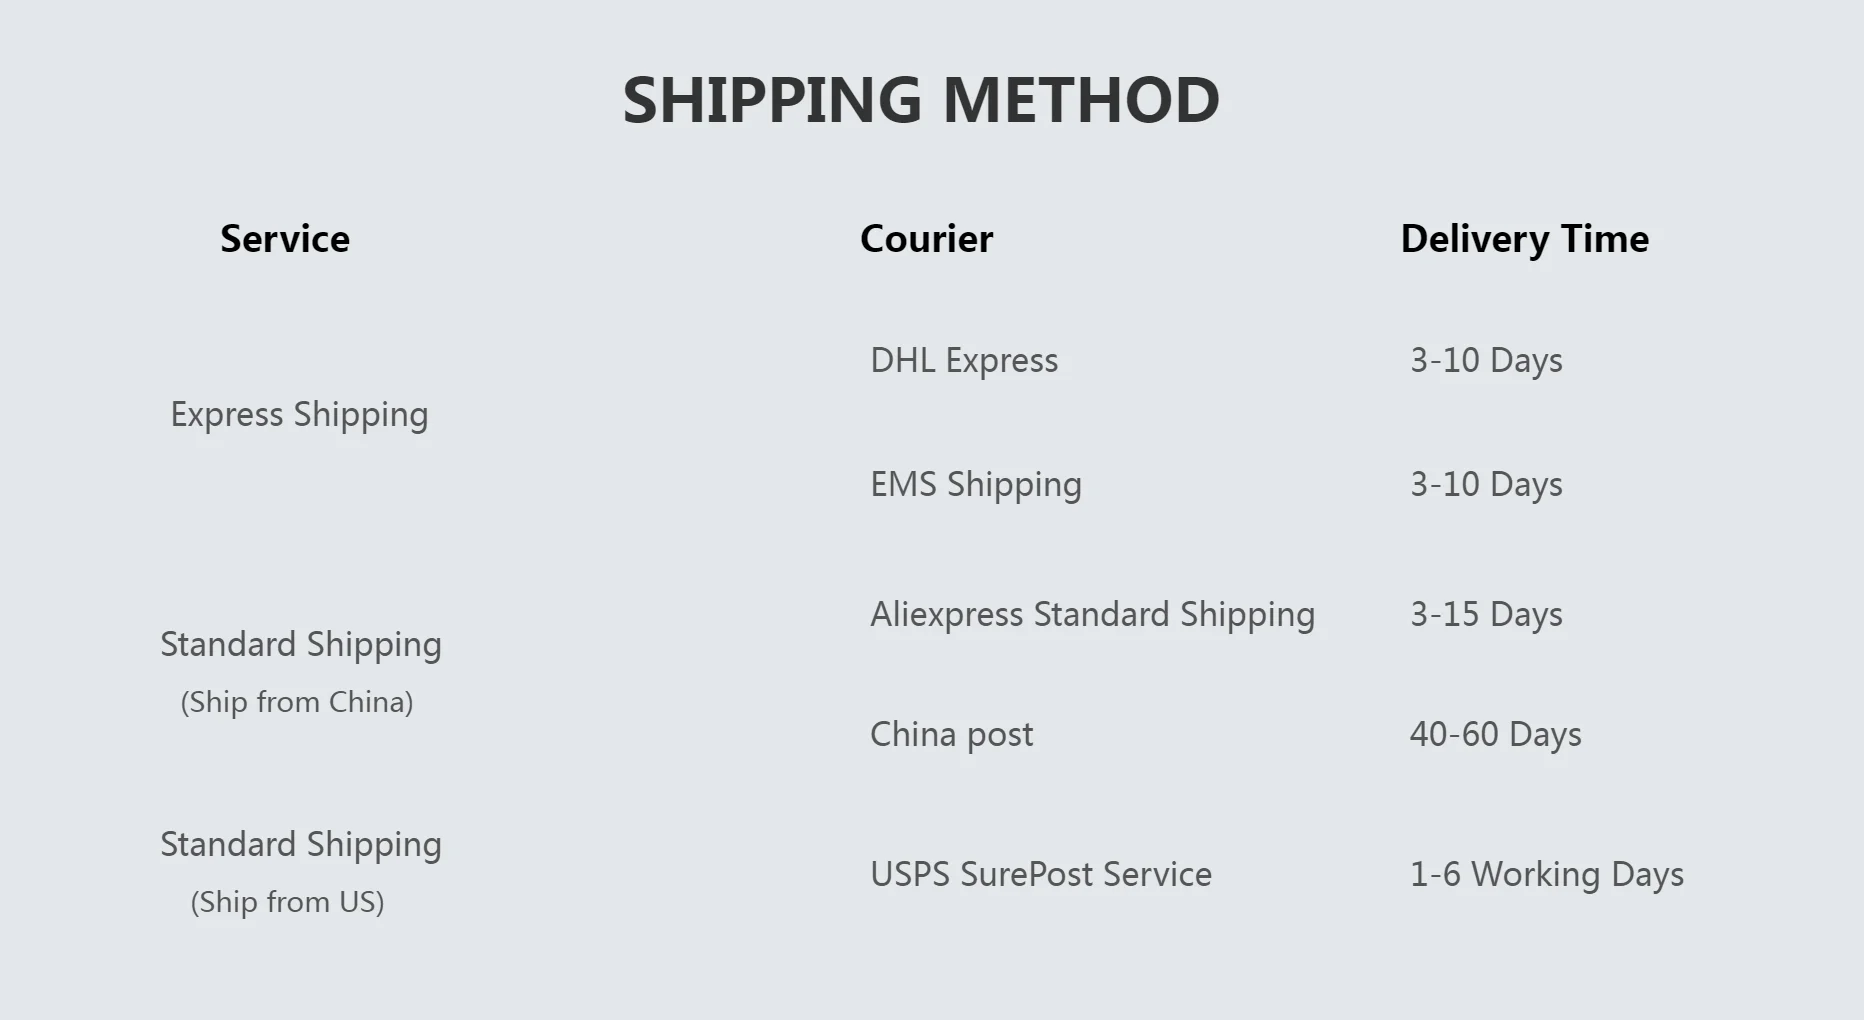Select the China post courier
The image size is (1864, 1020).
(951, 734)
